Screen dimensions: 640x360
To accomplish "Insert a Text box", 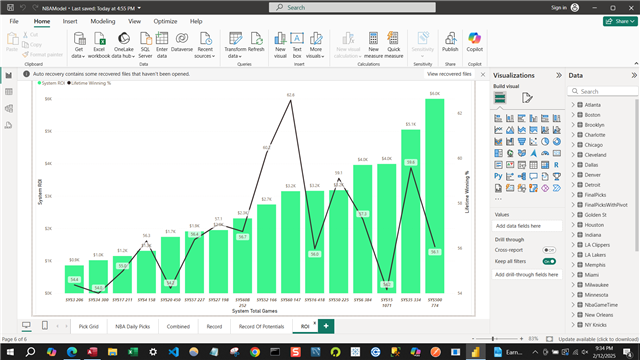I will 297,45.
